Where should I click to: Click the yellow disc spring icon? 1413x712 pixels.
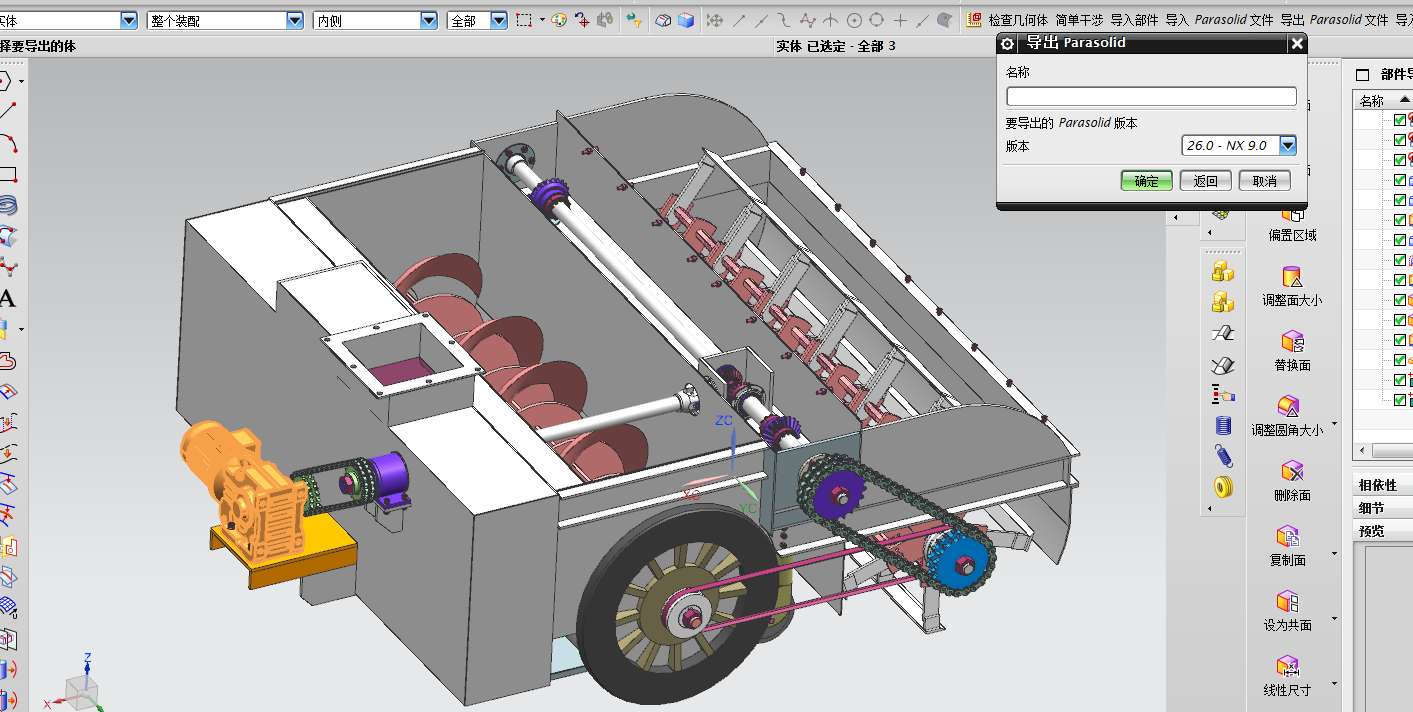(1222, 487)
